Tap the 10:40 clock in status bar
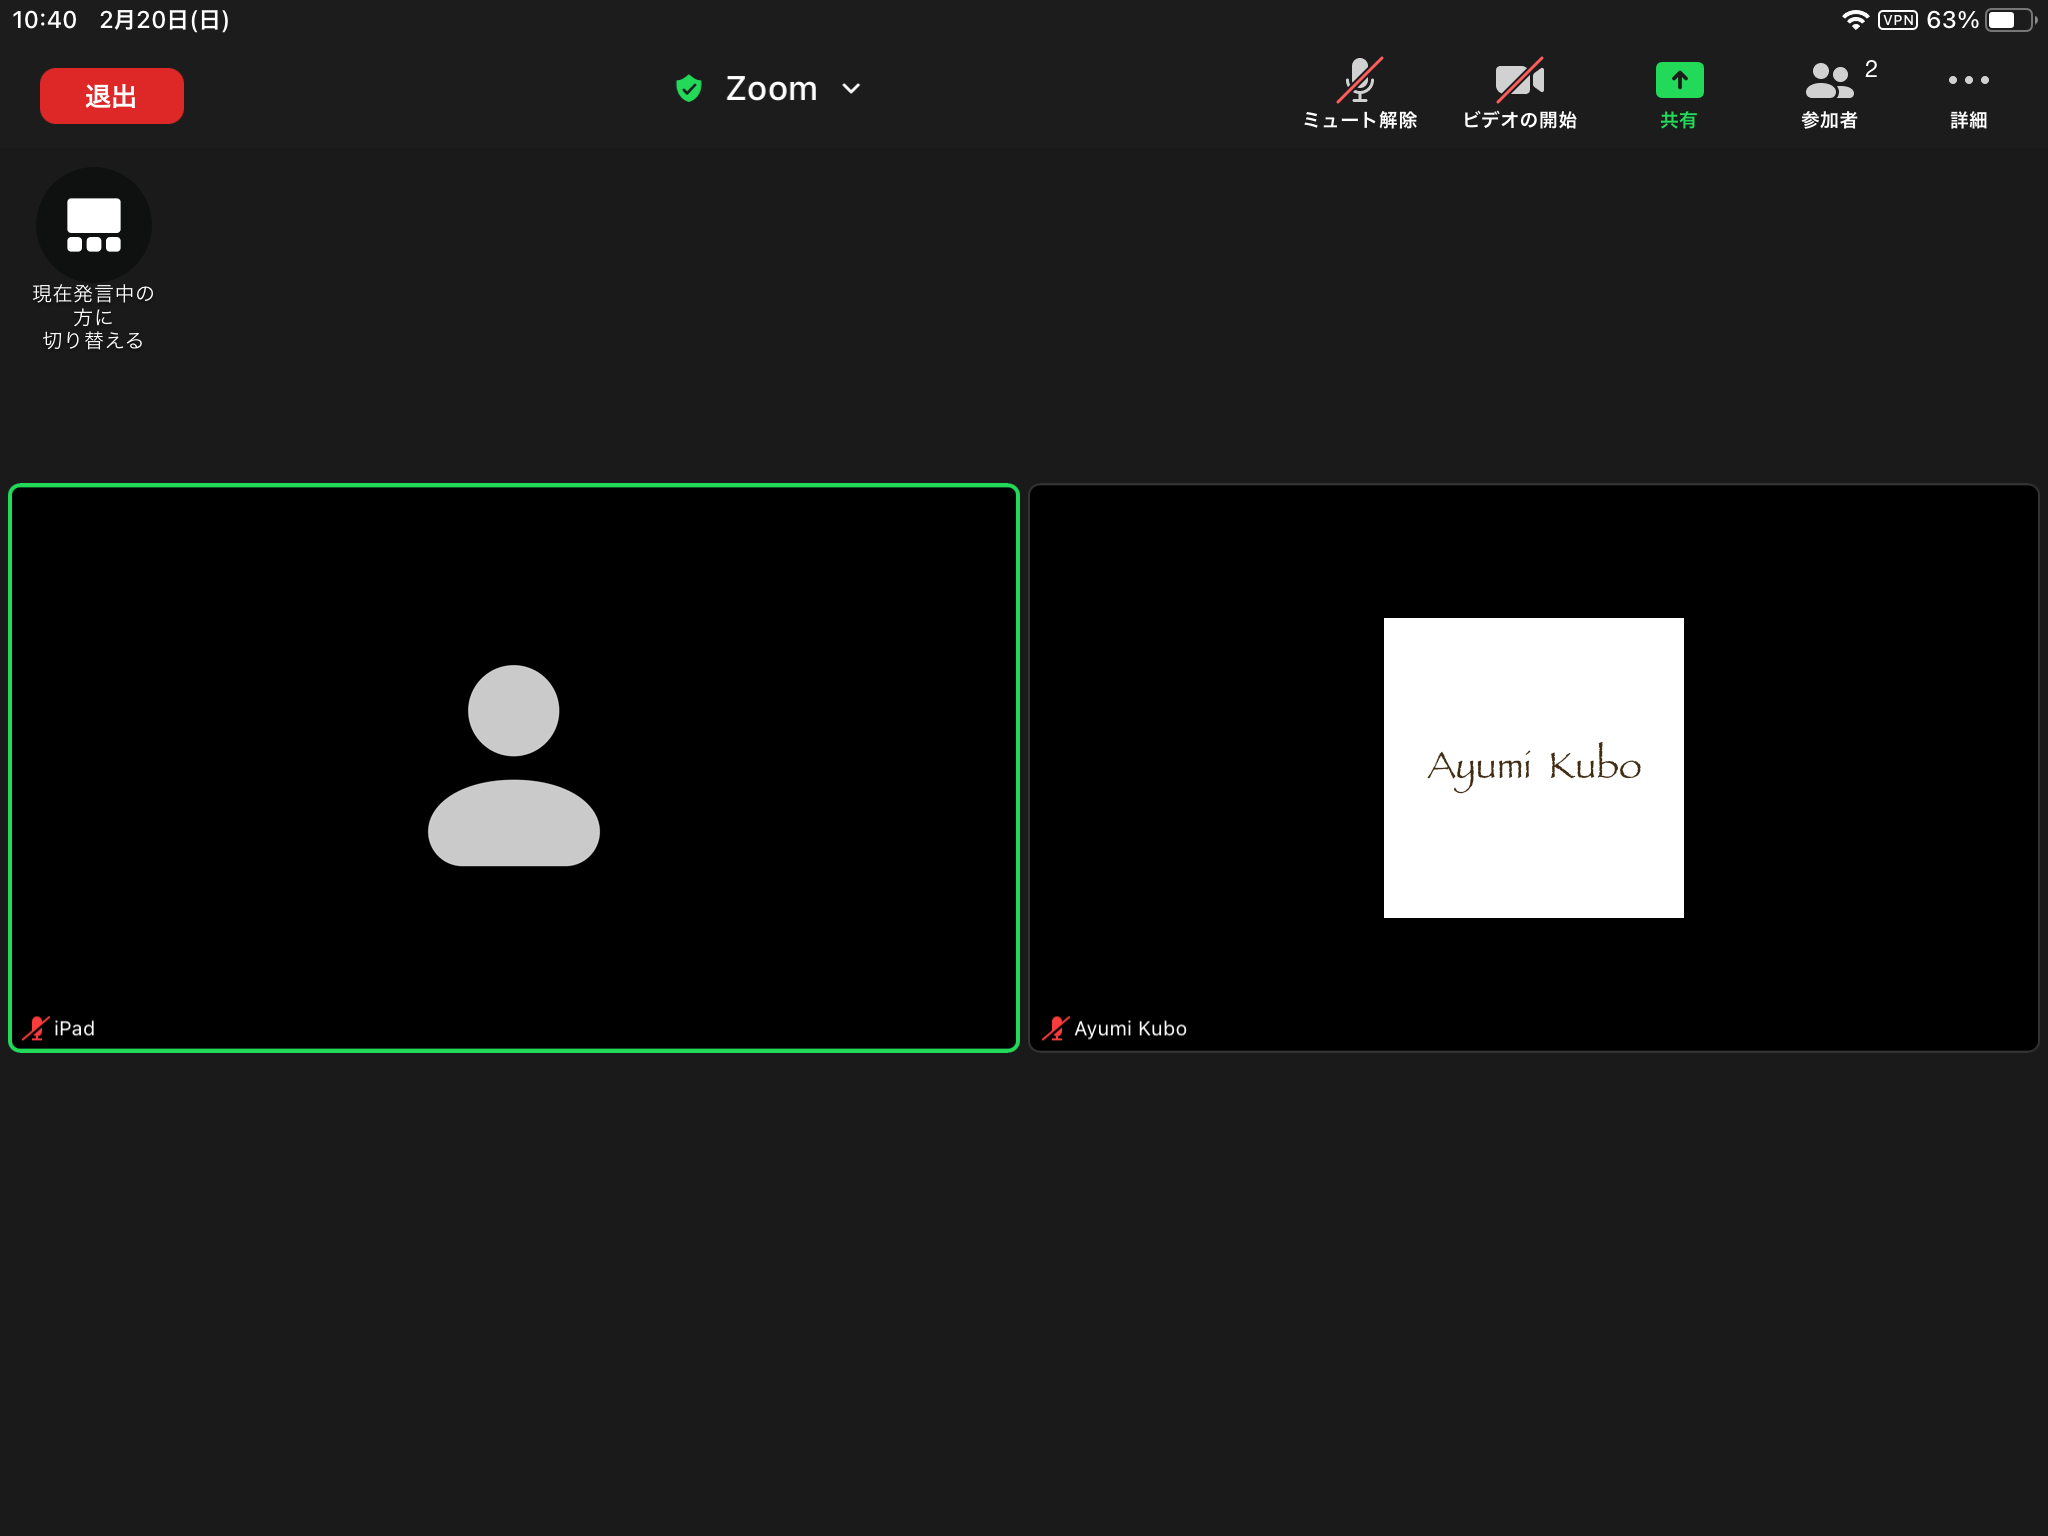The width and height of the screenshot is (2048, 1536). (44, 20)
